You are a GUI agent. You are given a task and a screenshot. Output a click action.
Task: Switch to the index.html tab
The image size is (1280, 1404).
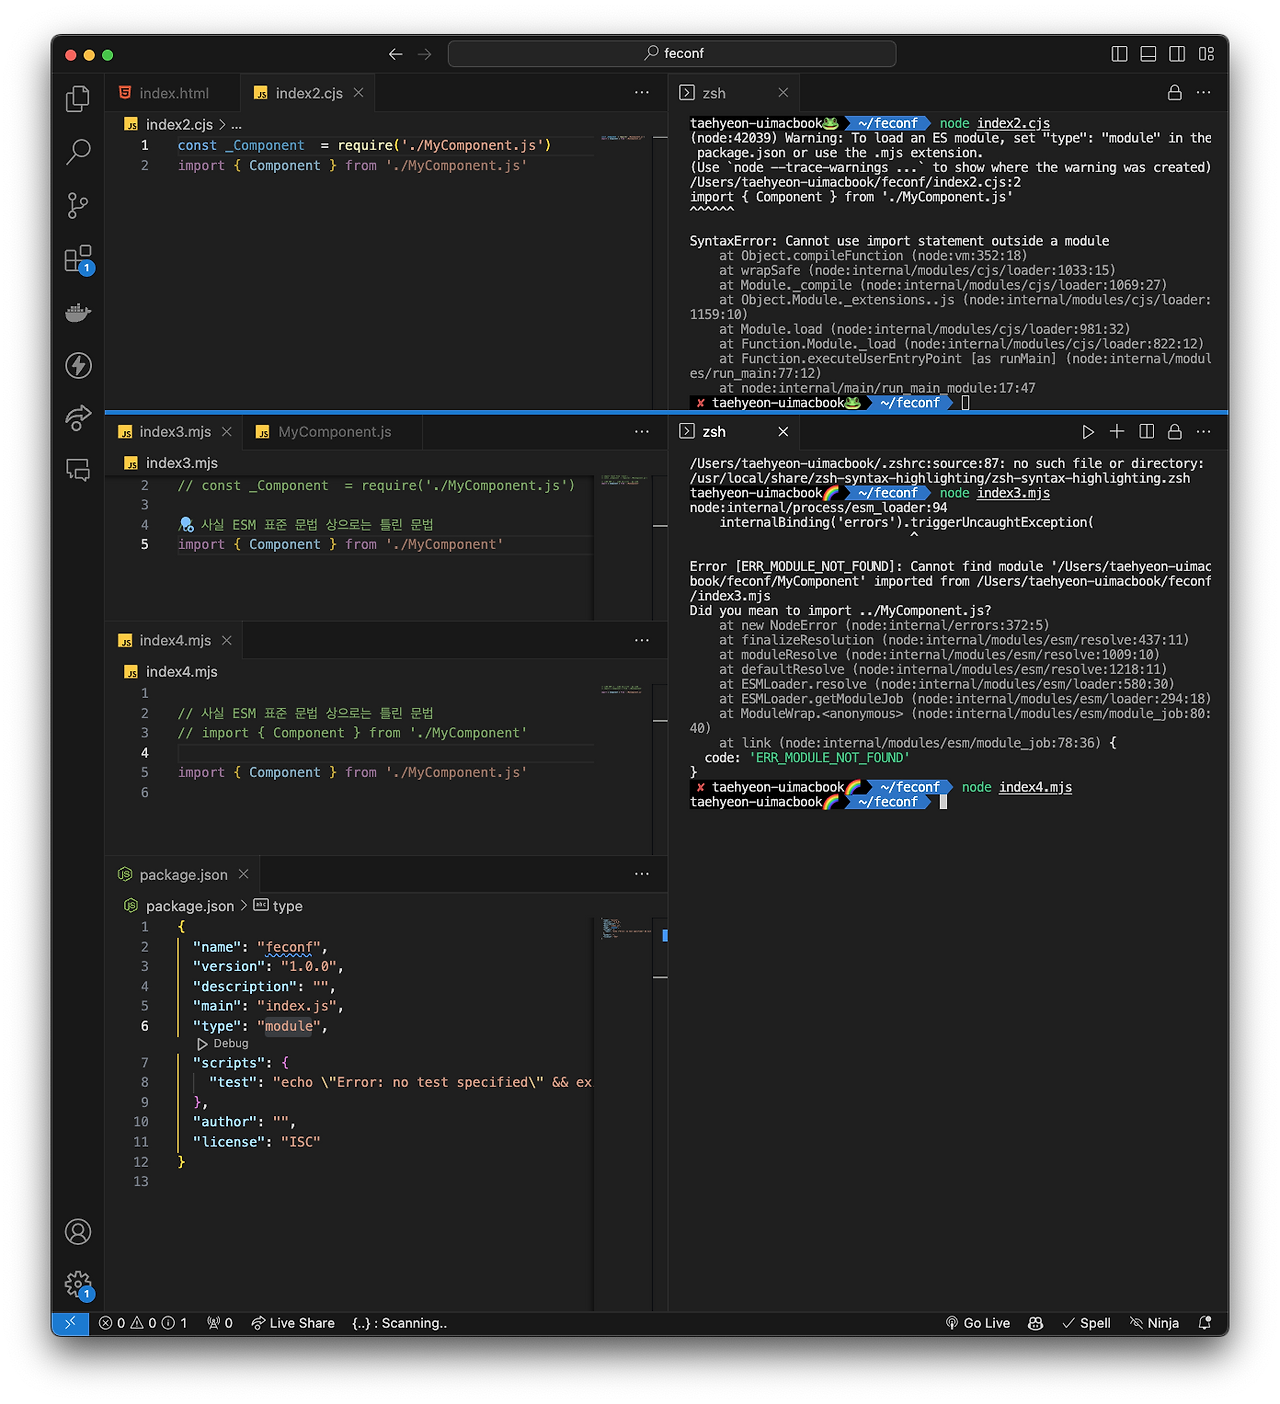tap(173, 93)
